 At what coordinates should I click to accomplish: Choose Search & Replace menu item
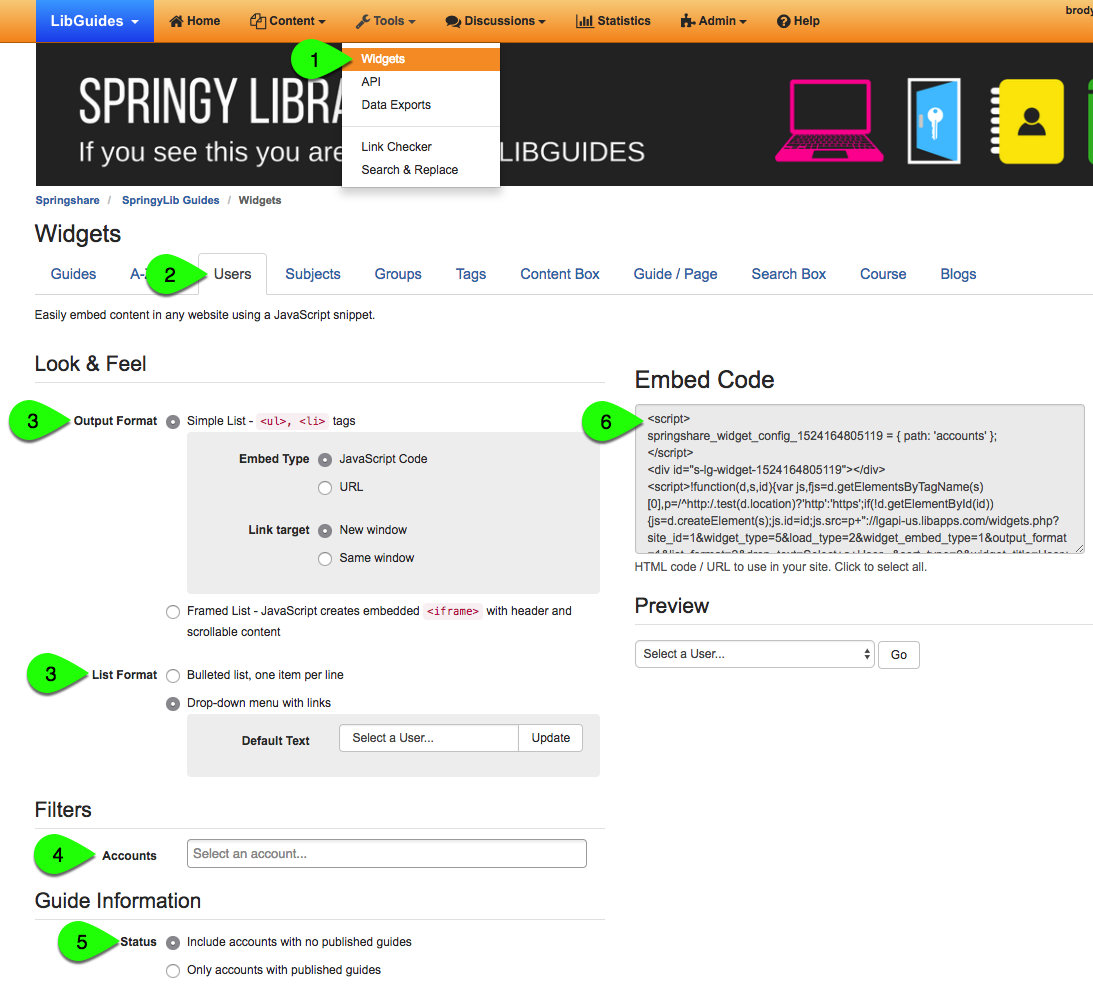tap(421, 170)
